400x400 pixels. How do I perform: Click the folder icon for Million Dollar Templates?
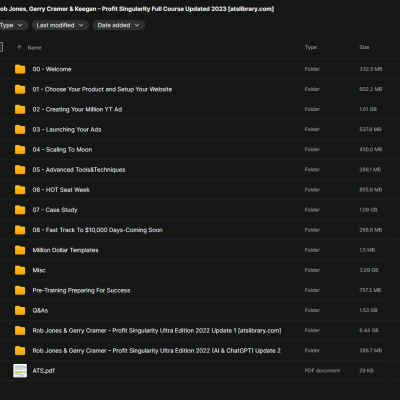pyautogui.click(x=20, y=250)
